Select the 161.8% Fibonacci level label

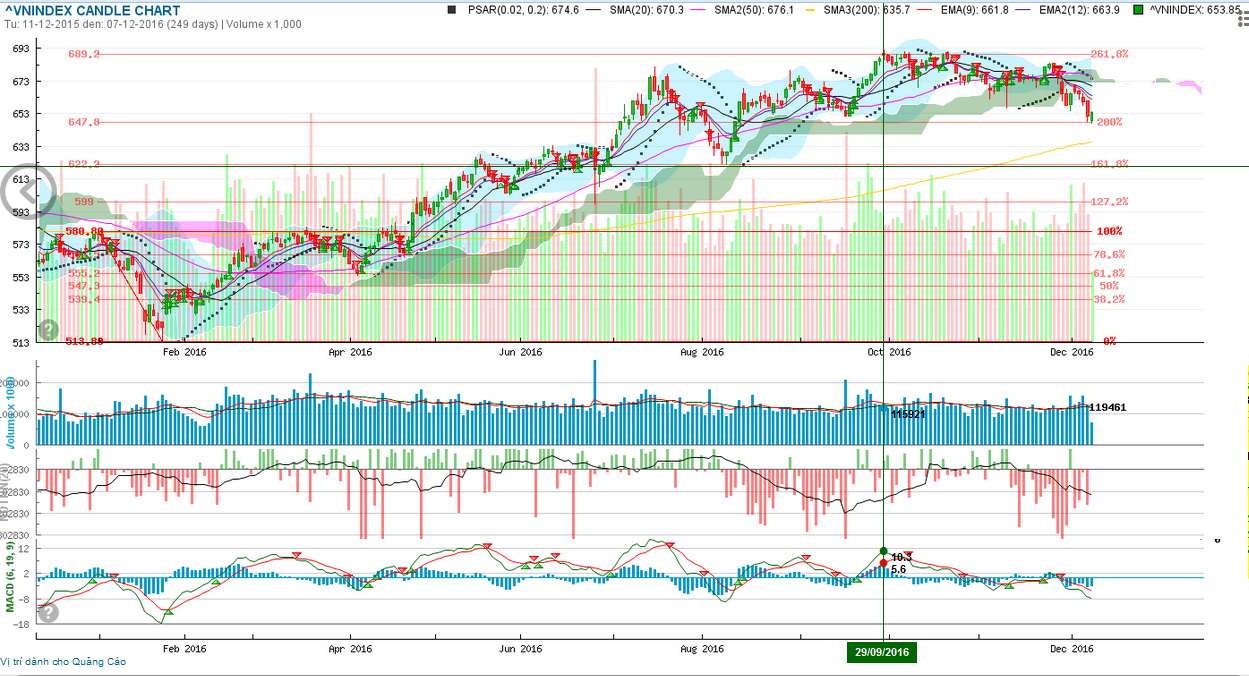click(x=1109, y=164)
